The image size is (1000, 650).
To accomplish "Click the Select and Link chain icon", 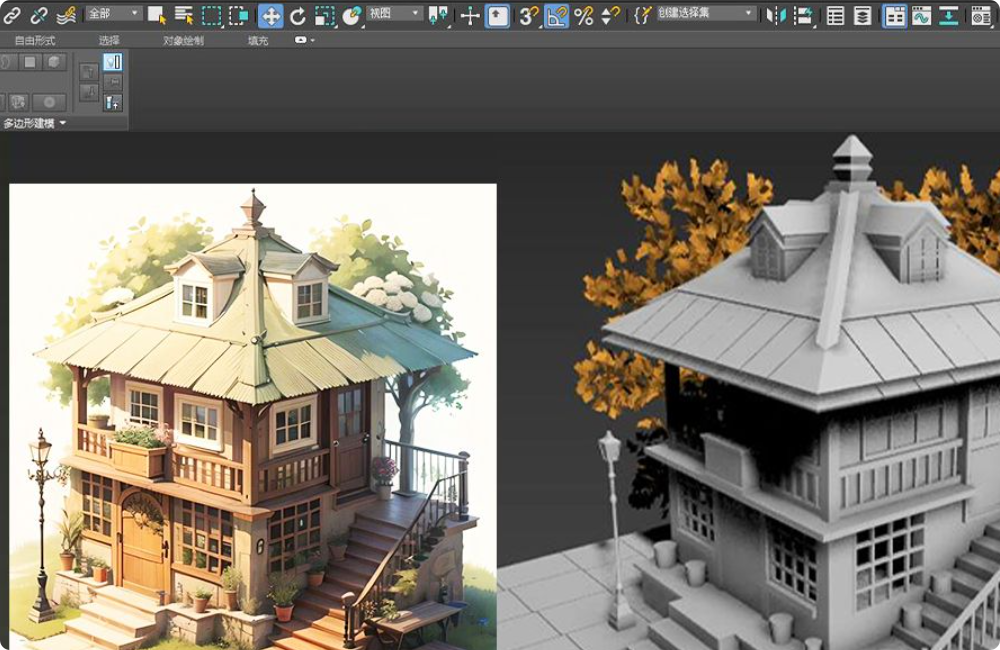I will (x=12, y=15).
